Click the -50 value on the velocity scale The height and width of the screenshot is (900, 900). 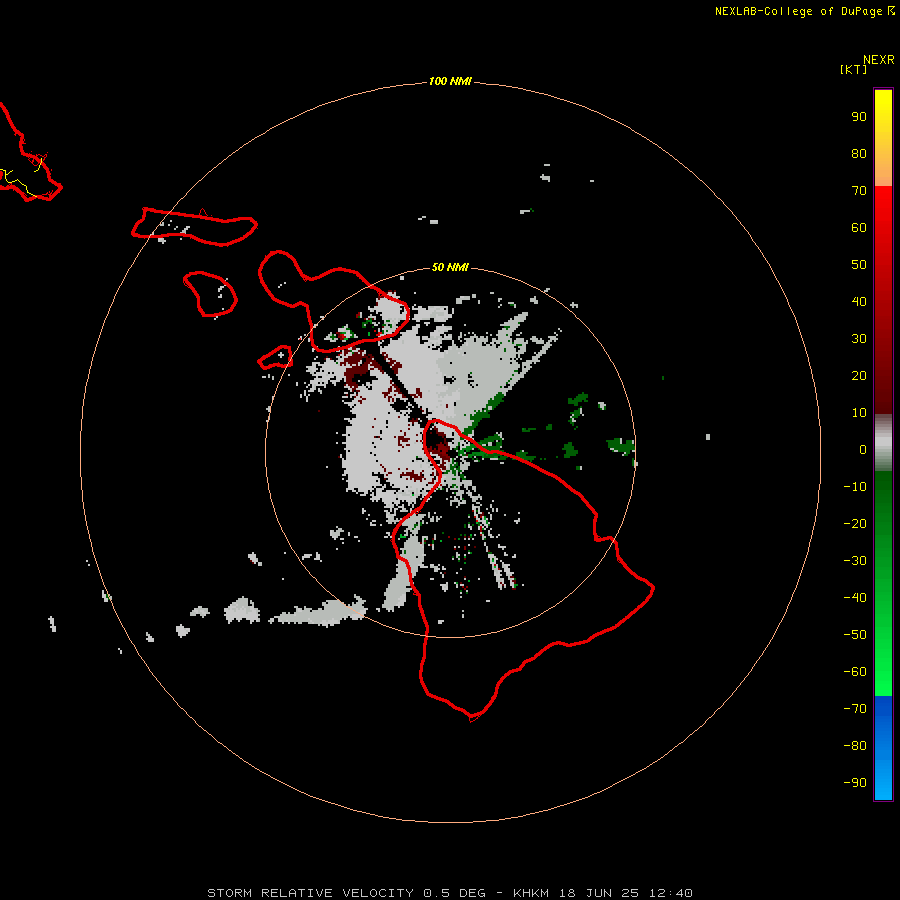855,635
